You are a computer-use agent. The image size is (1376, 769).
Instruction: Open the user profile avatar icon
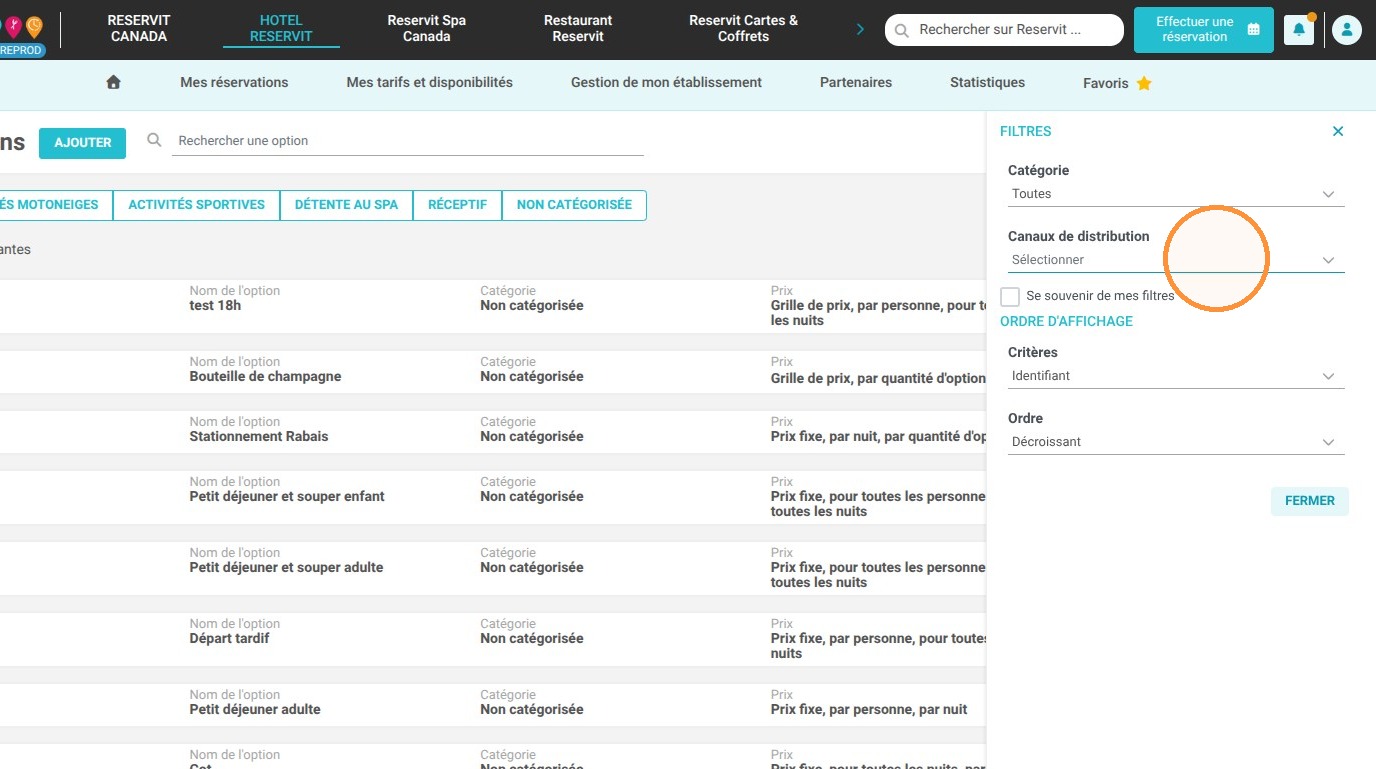[1346, 30]
